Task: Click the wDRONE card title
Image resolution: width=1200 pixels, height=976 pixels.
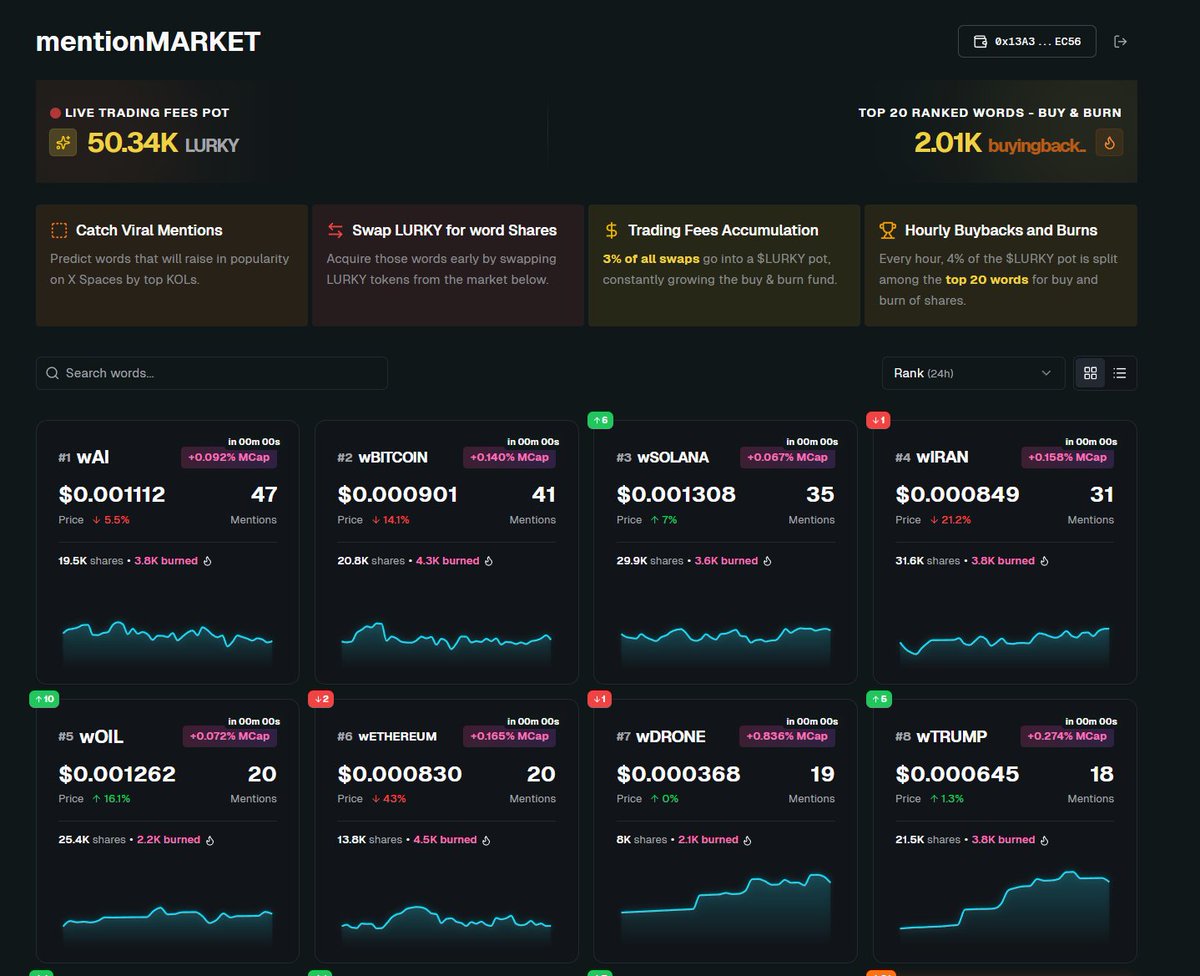Action: [671, 737]
